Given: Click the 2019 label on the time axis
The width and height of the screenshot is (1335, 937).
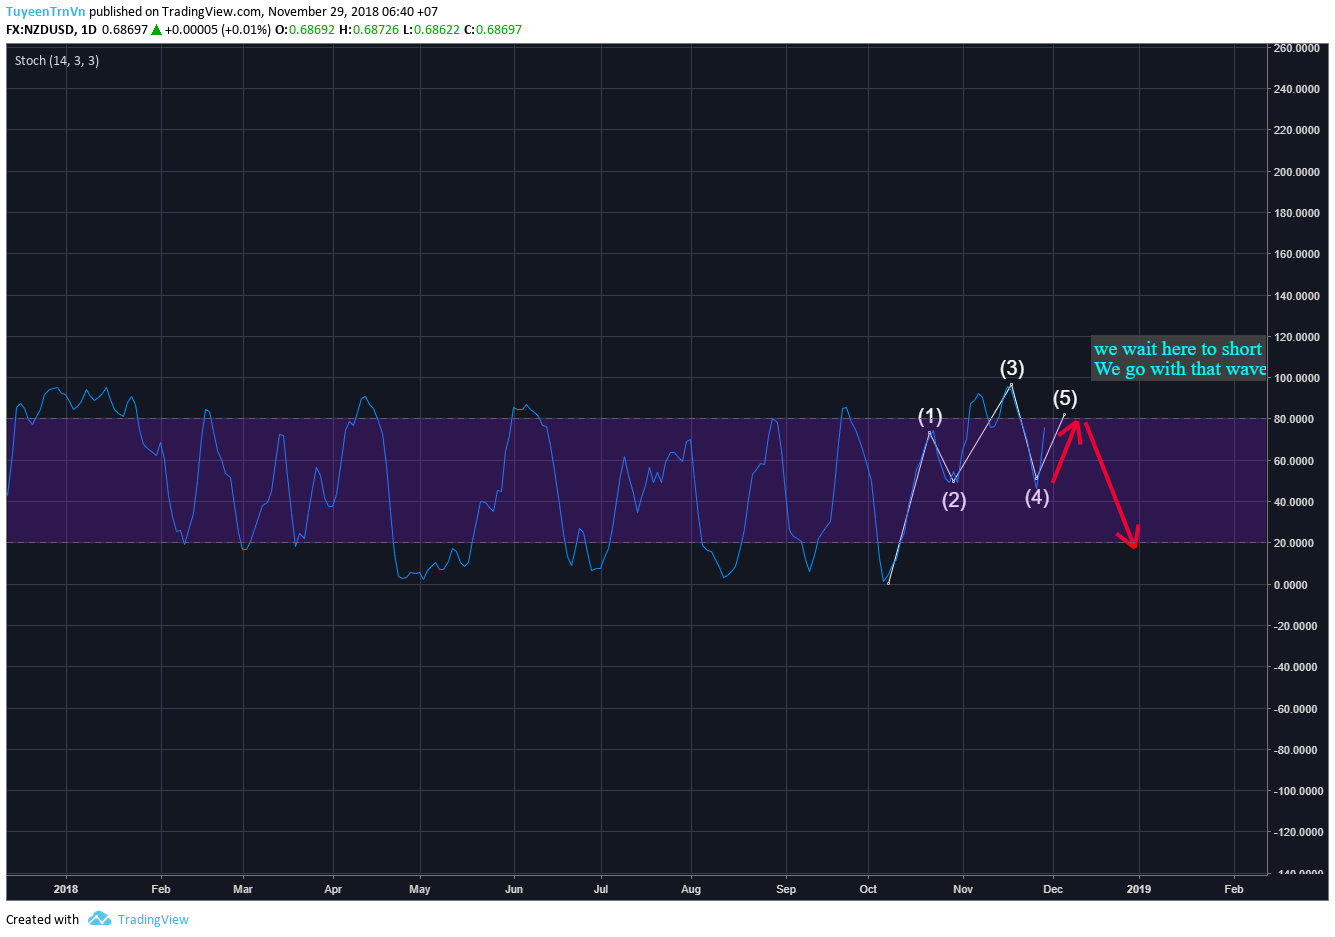Looking at the screenshot, I should coord(1139,889).
